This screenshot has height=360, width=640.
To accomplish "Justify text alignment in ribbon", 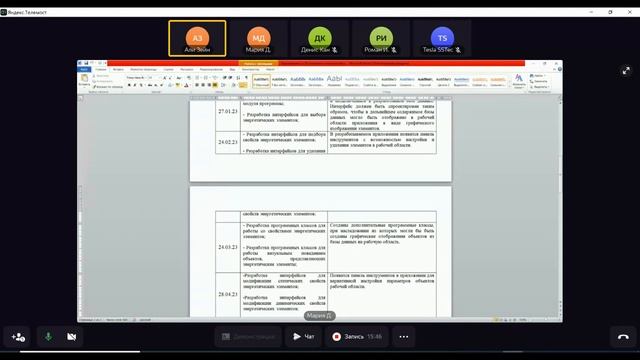I will click(x=215, y=85).
